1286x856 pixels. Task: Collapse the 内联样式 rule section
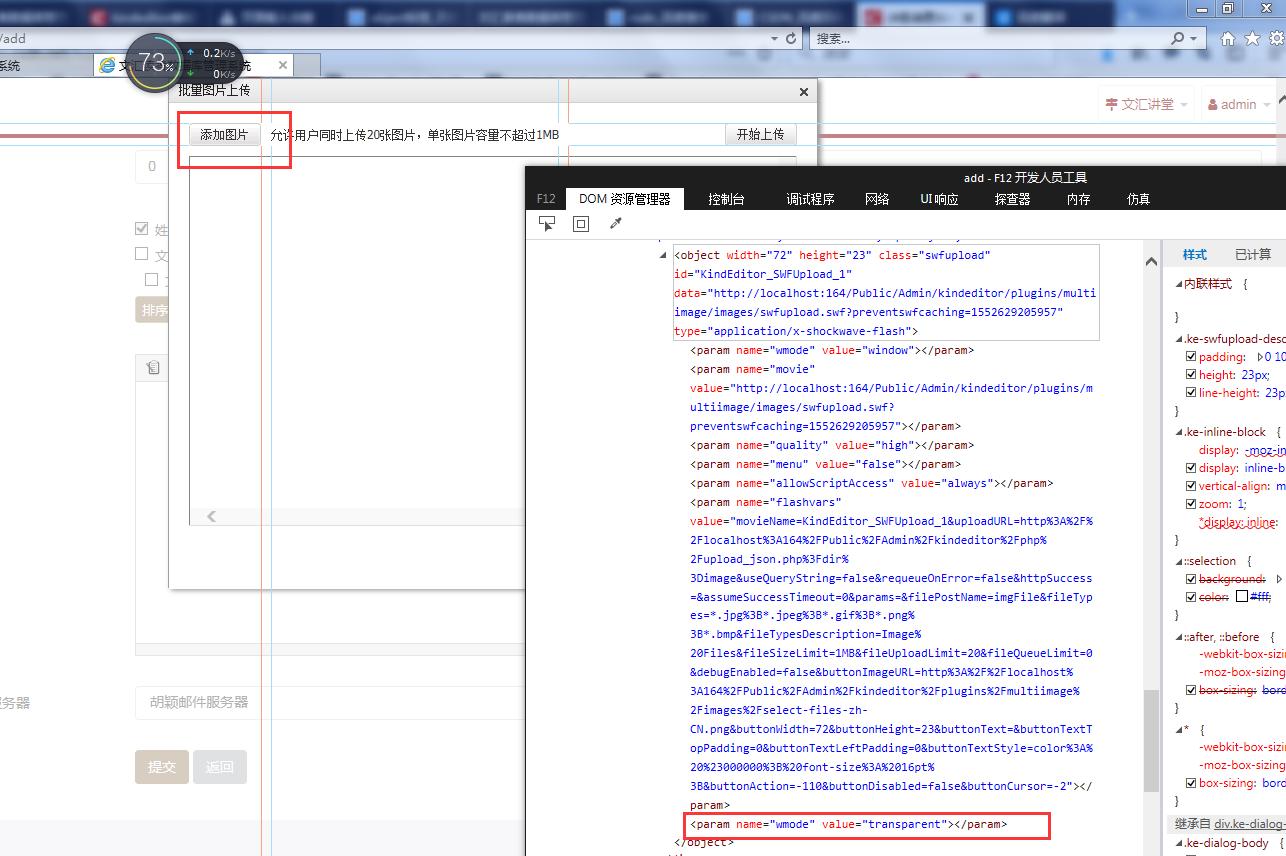point(1178,284)
